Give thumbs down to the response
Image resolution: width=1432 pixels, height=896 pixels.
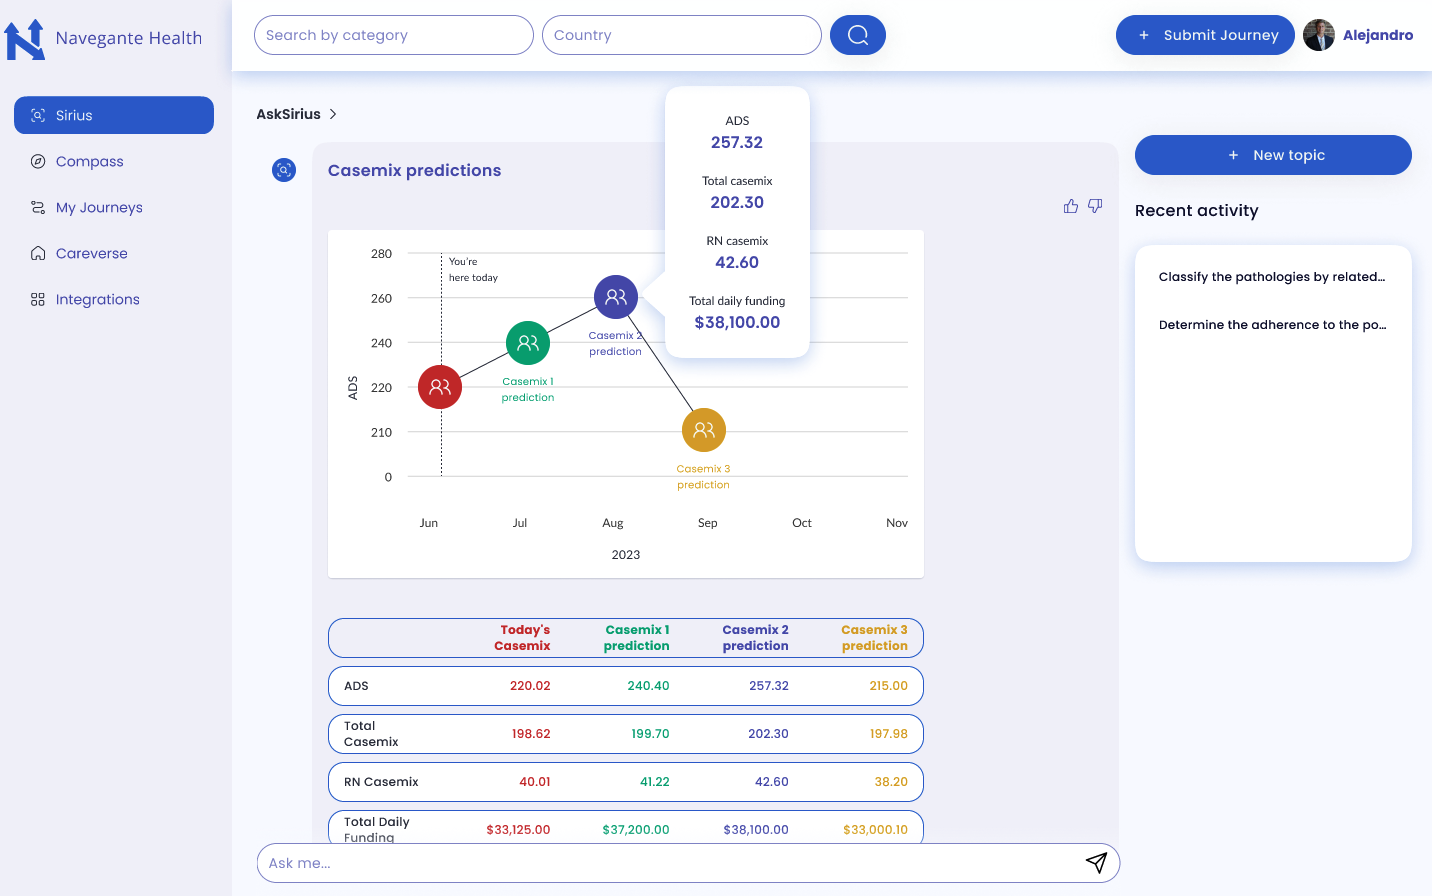click(x=1095, y=206)
